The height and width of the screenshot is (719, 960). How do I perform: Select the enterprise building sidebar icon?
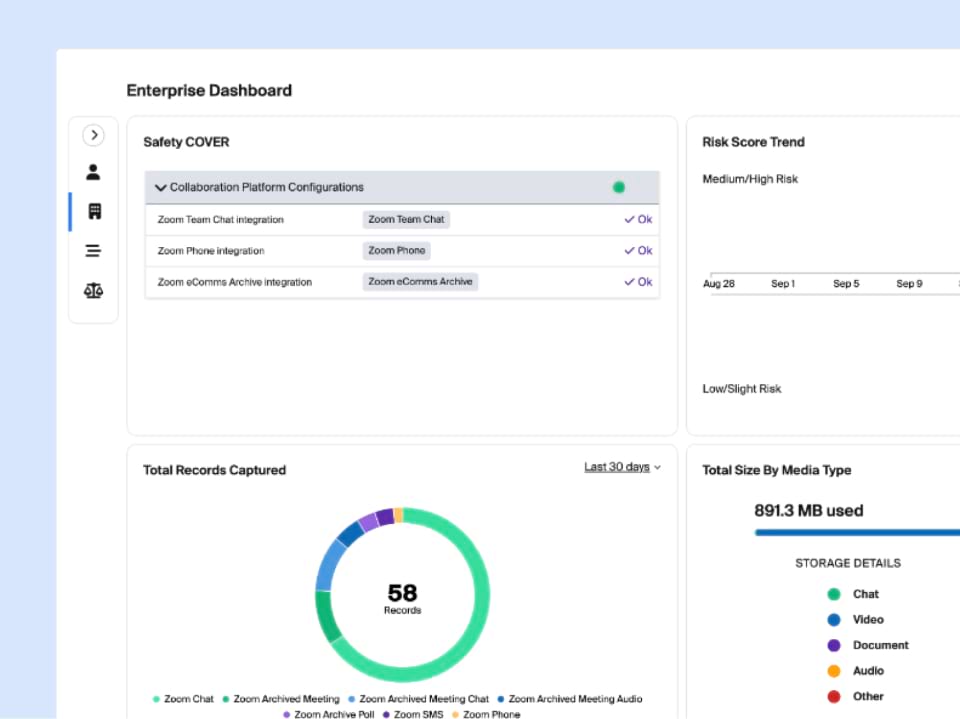(94, 212)
